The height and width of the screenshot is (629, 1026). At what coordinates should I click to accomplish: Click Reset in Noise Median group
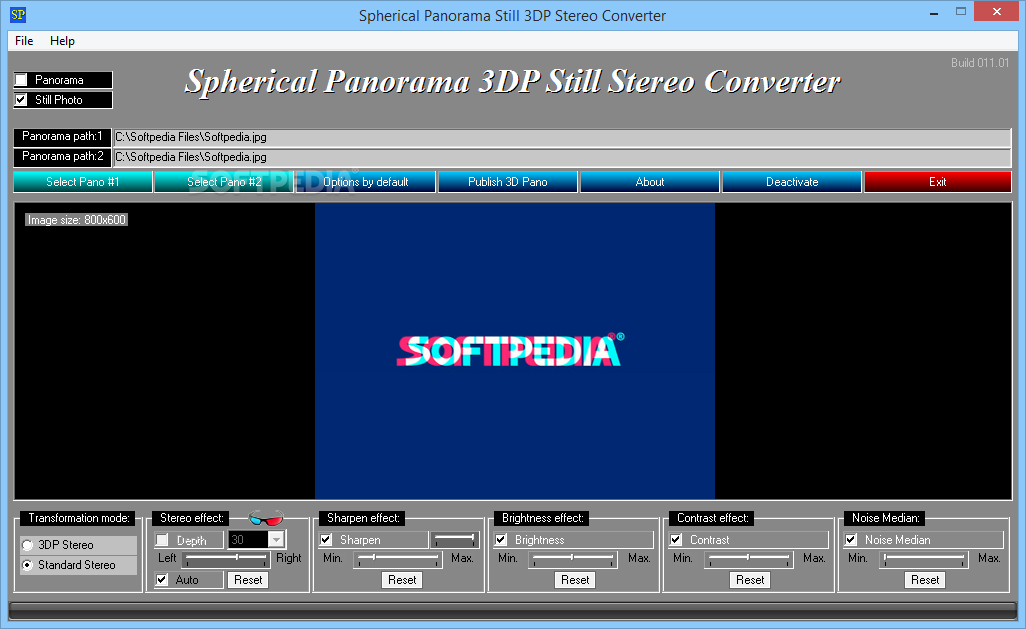point(925,580)
